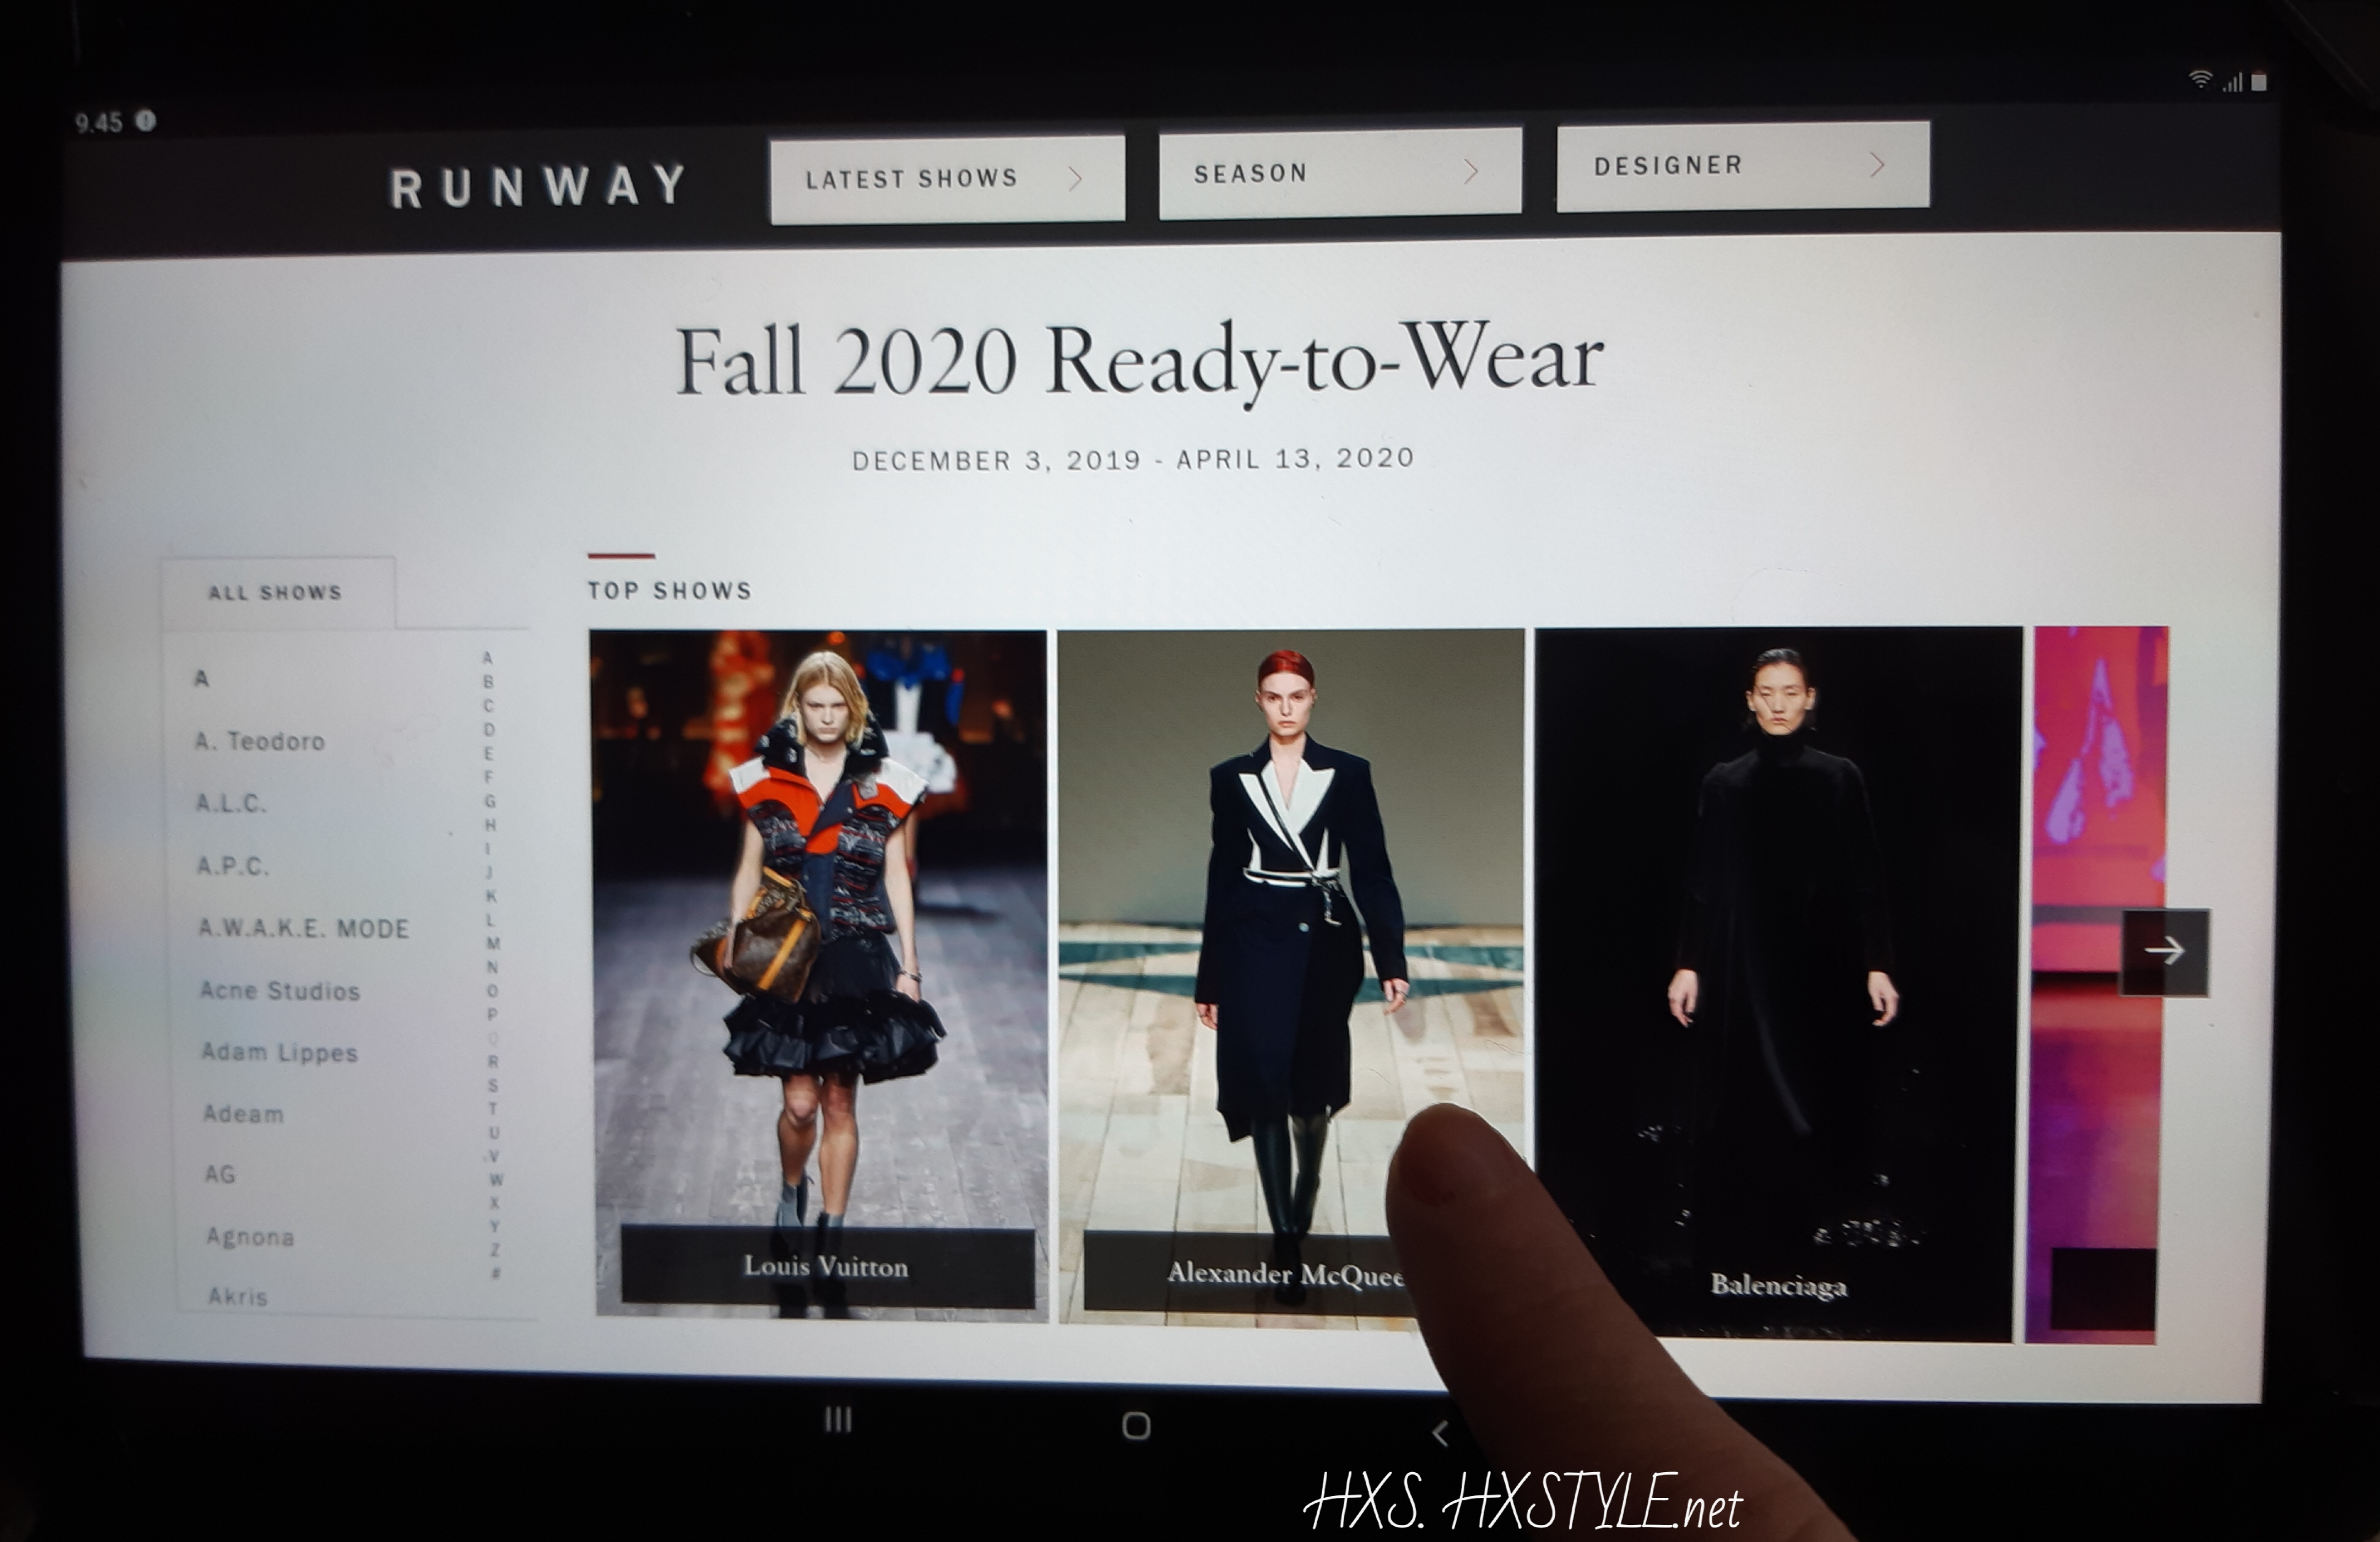
Task: Tap the battery status icon
Action: [x=2258, y=82]
